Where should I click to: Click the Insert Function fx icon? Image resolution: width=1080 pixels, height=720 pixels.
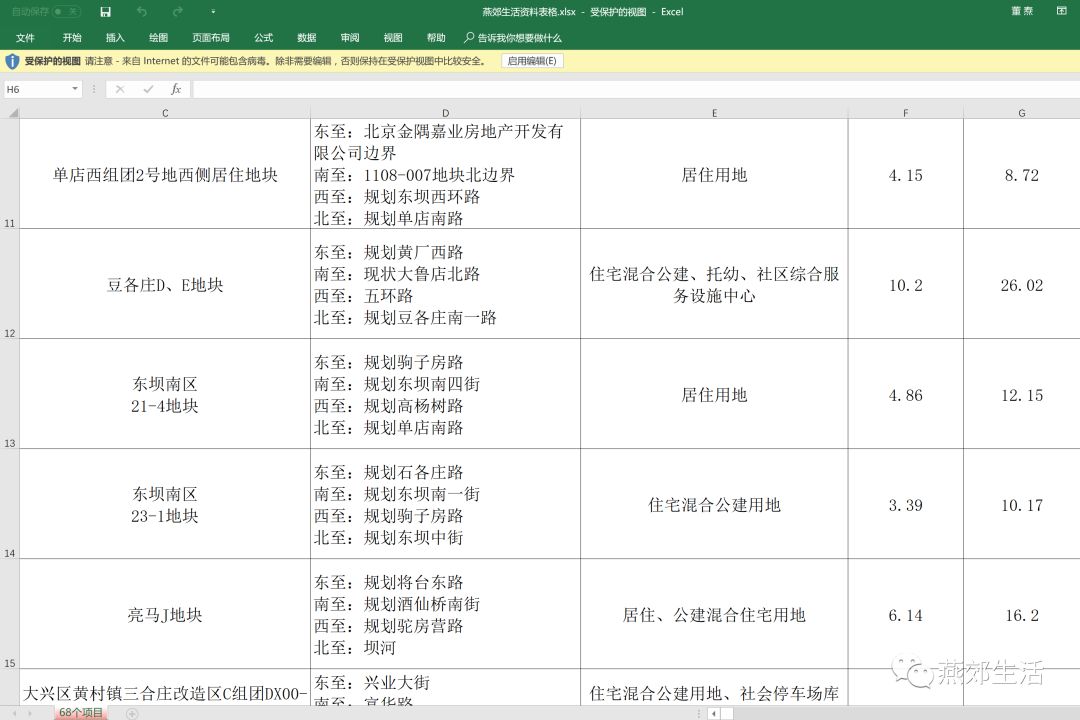(x=176, y=89)
